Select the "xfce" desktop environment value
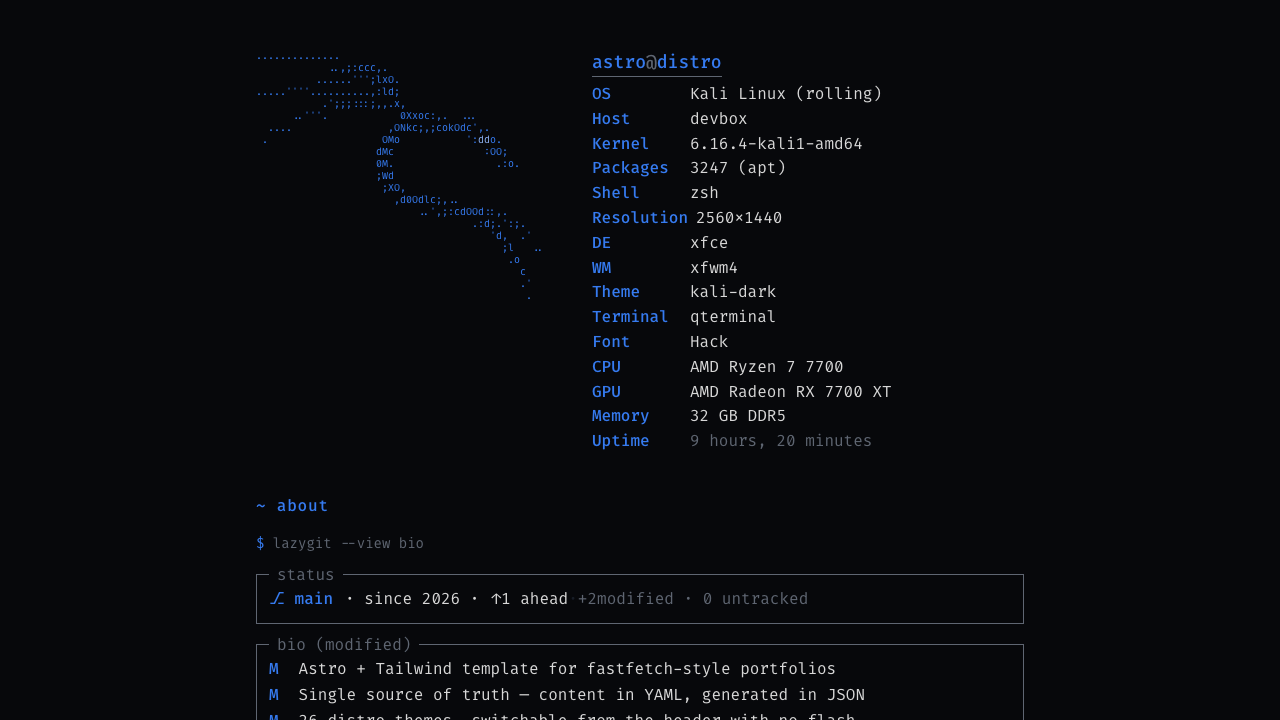The image size is (1280, 720). tap(709, 243)
